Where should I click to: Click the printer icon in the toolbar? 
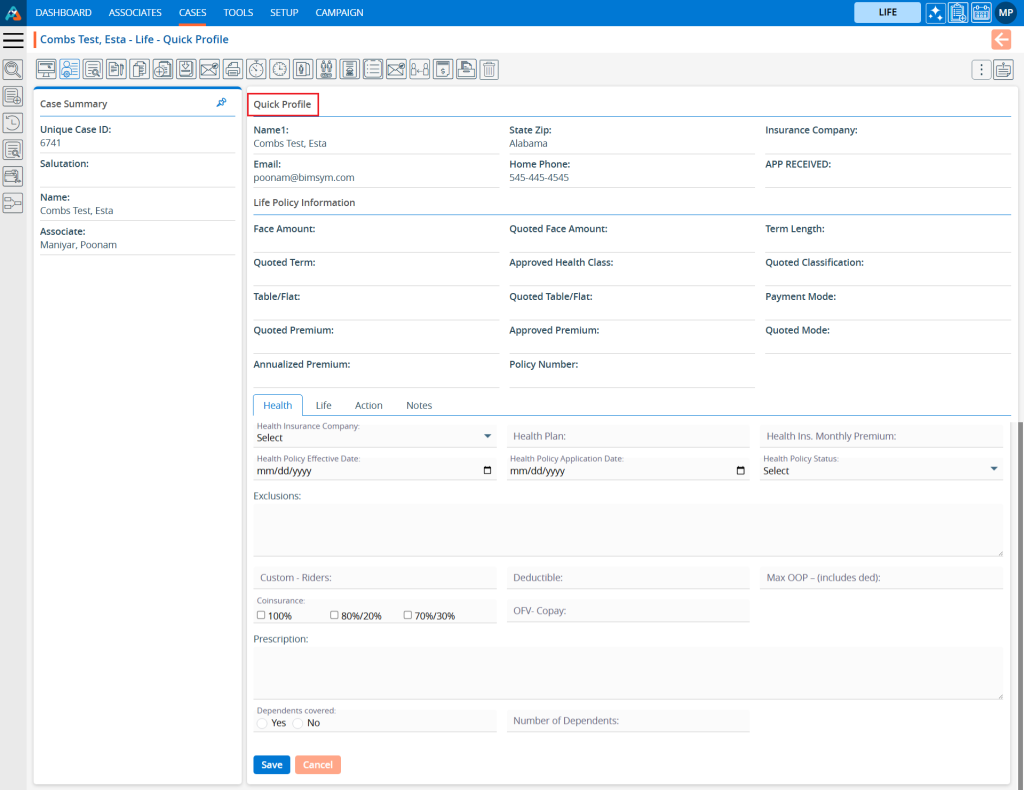coord(233,69)
